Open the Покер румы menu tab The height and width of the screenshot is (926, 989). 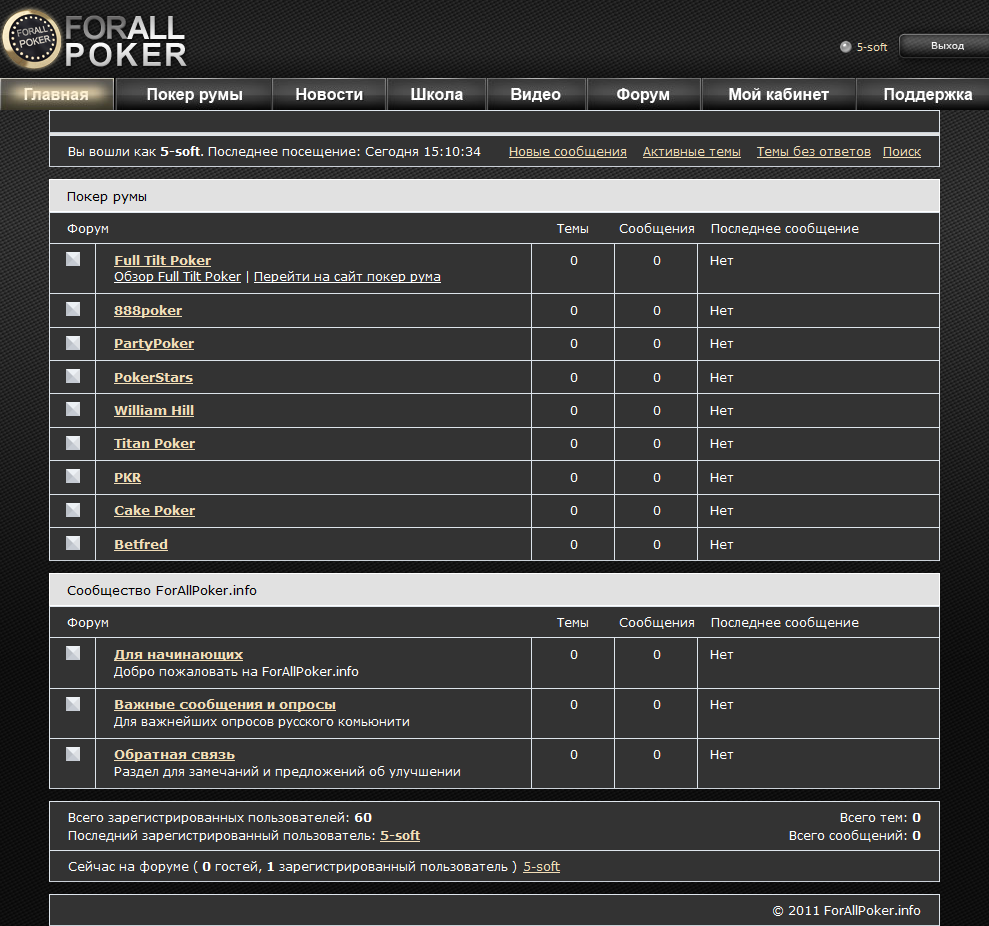194,95
